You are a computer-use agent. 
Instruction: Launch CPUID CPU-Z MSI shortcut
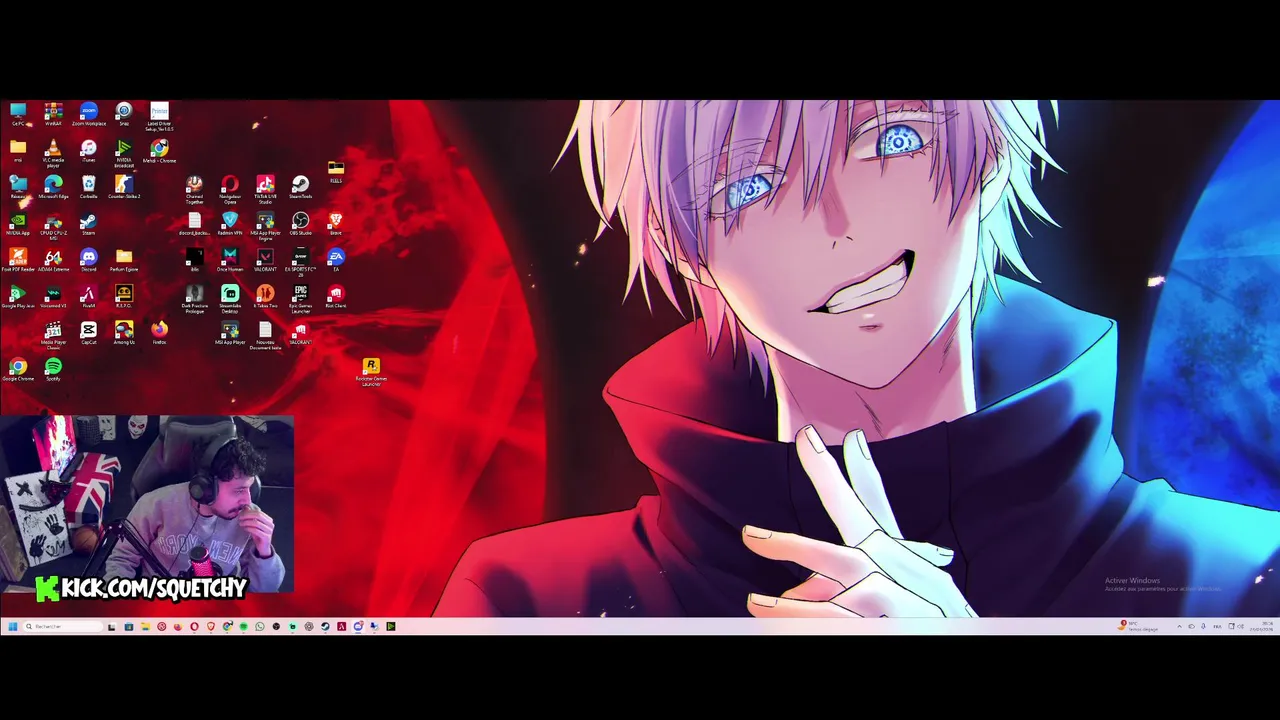pyautogui.click(x=53, y=226)
